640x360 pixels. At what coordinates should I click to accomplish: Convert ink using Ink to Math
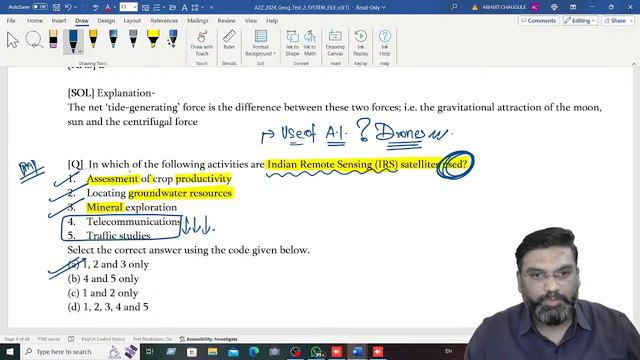click(x=310, y=43)
